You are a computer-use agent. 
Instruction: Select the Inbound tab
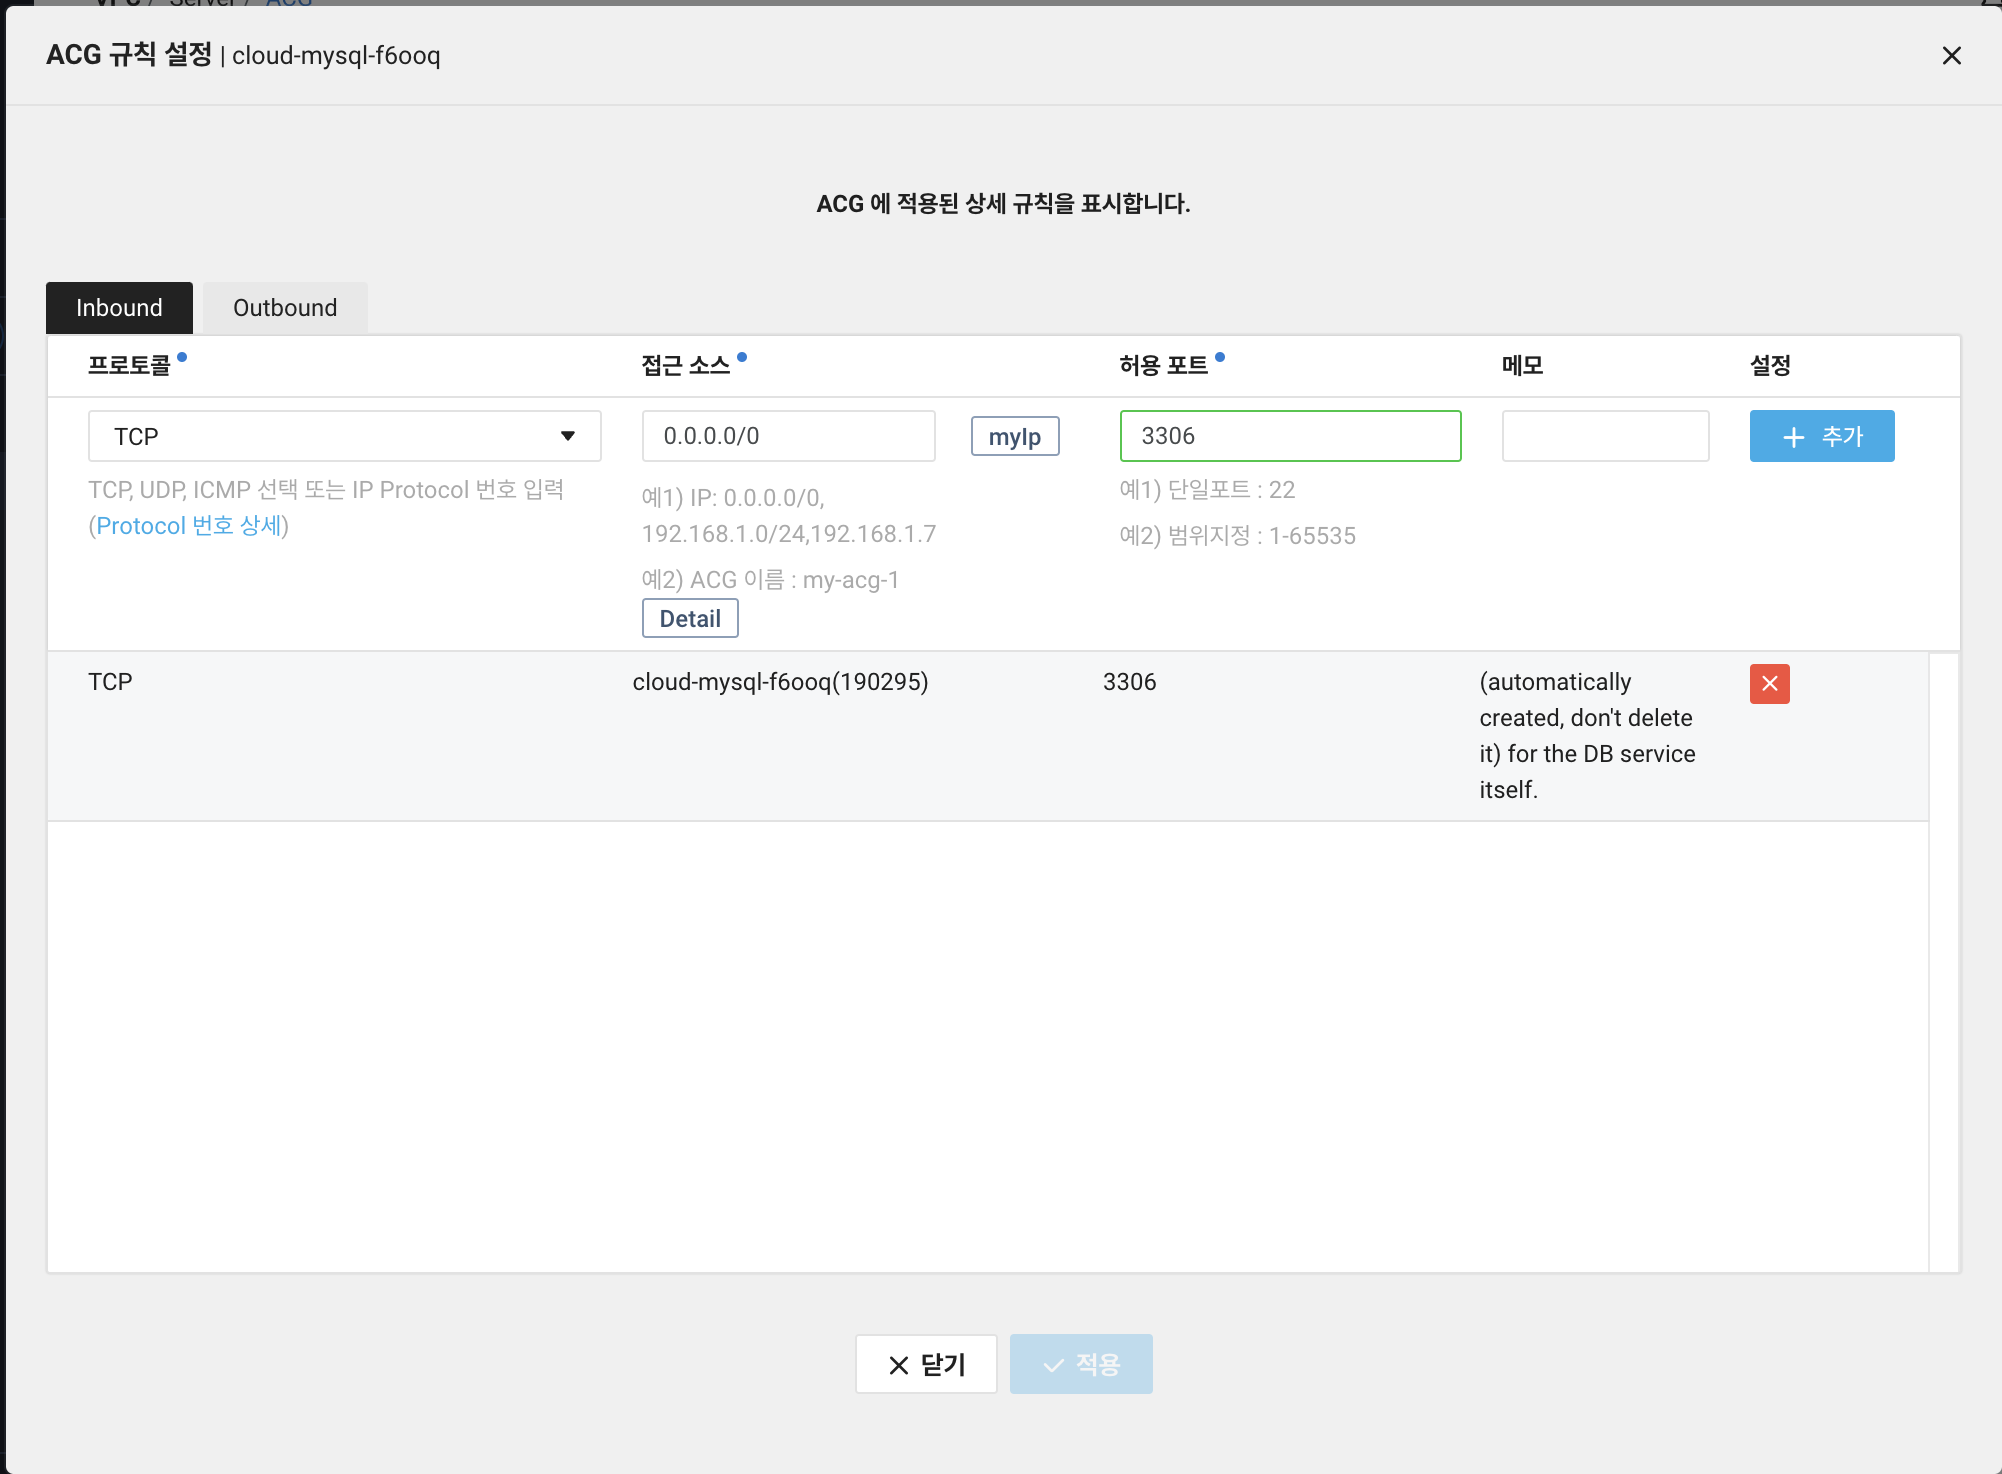click(119, 308)
